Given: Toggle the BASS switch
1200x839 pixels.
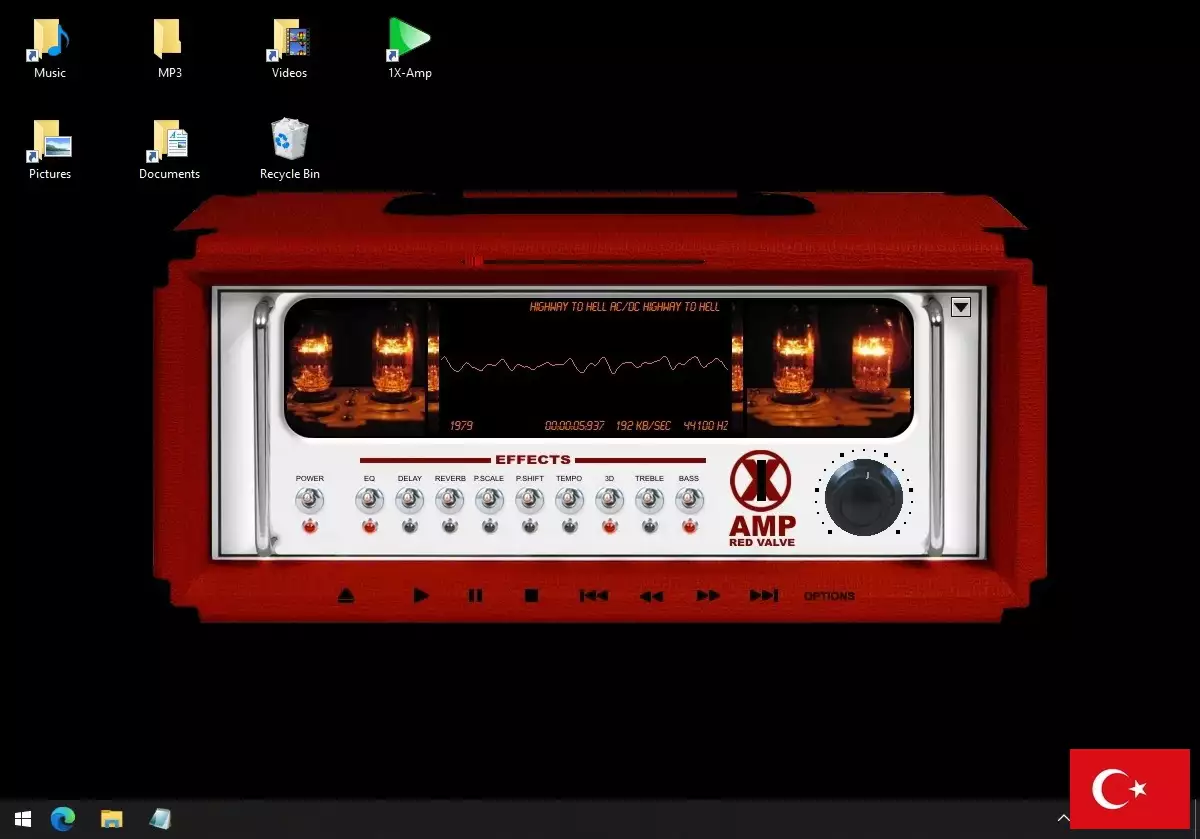Looking at the screenshot, I should (x=689, y=501).
